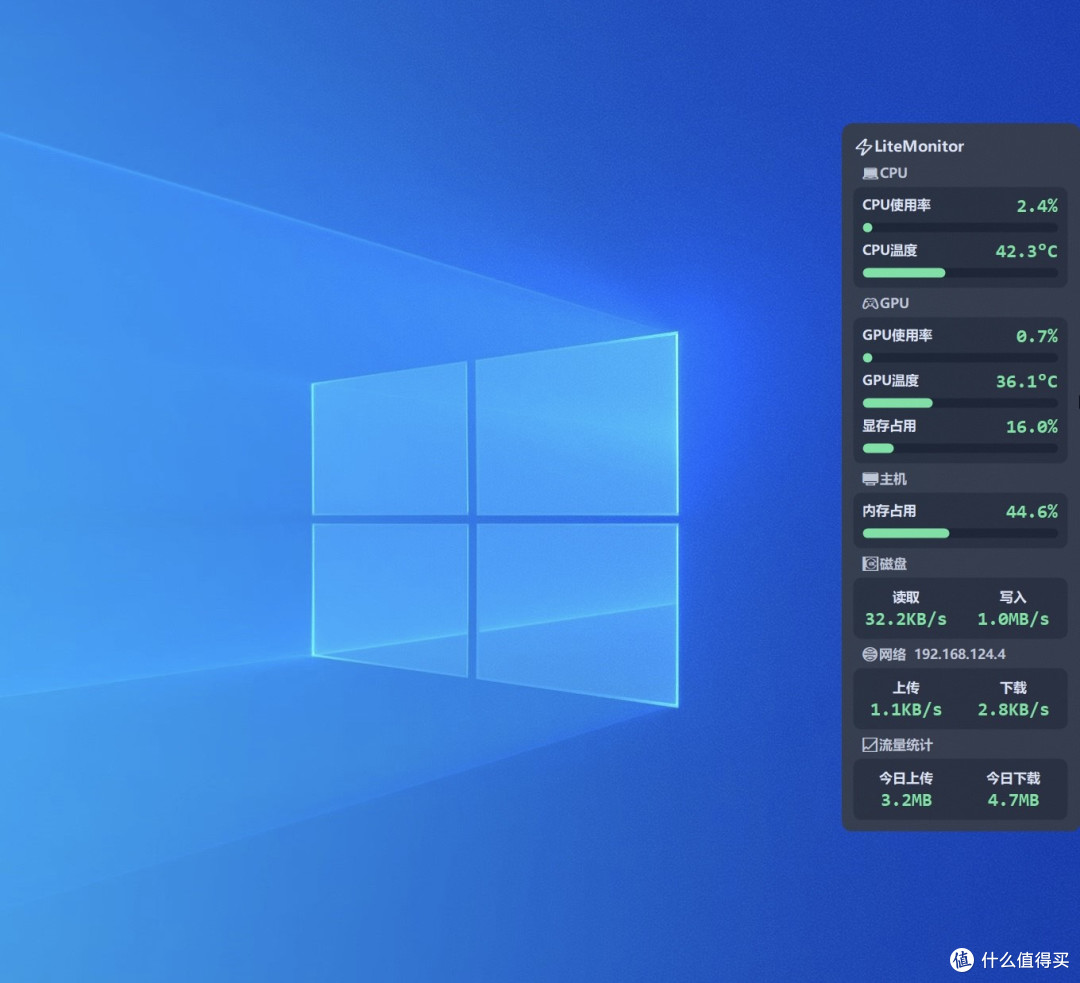Click the 今日下载 label

tap(1013, 778)
